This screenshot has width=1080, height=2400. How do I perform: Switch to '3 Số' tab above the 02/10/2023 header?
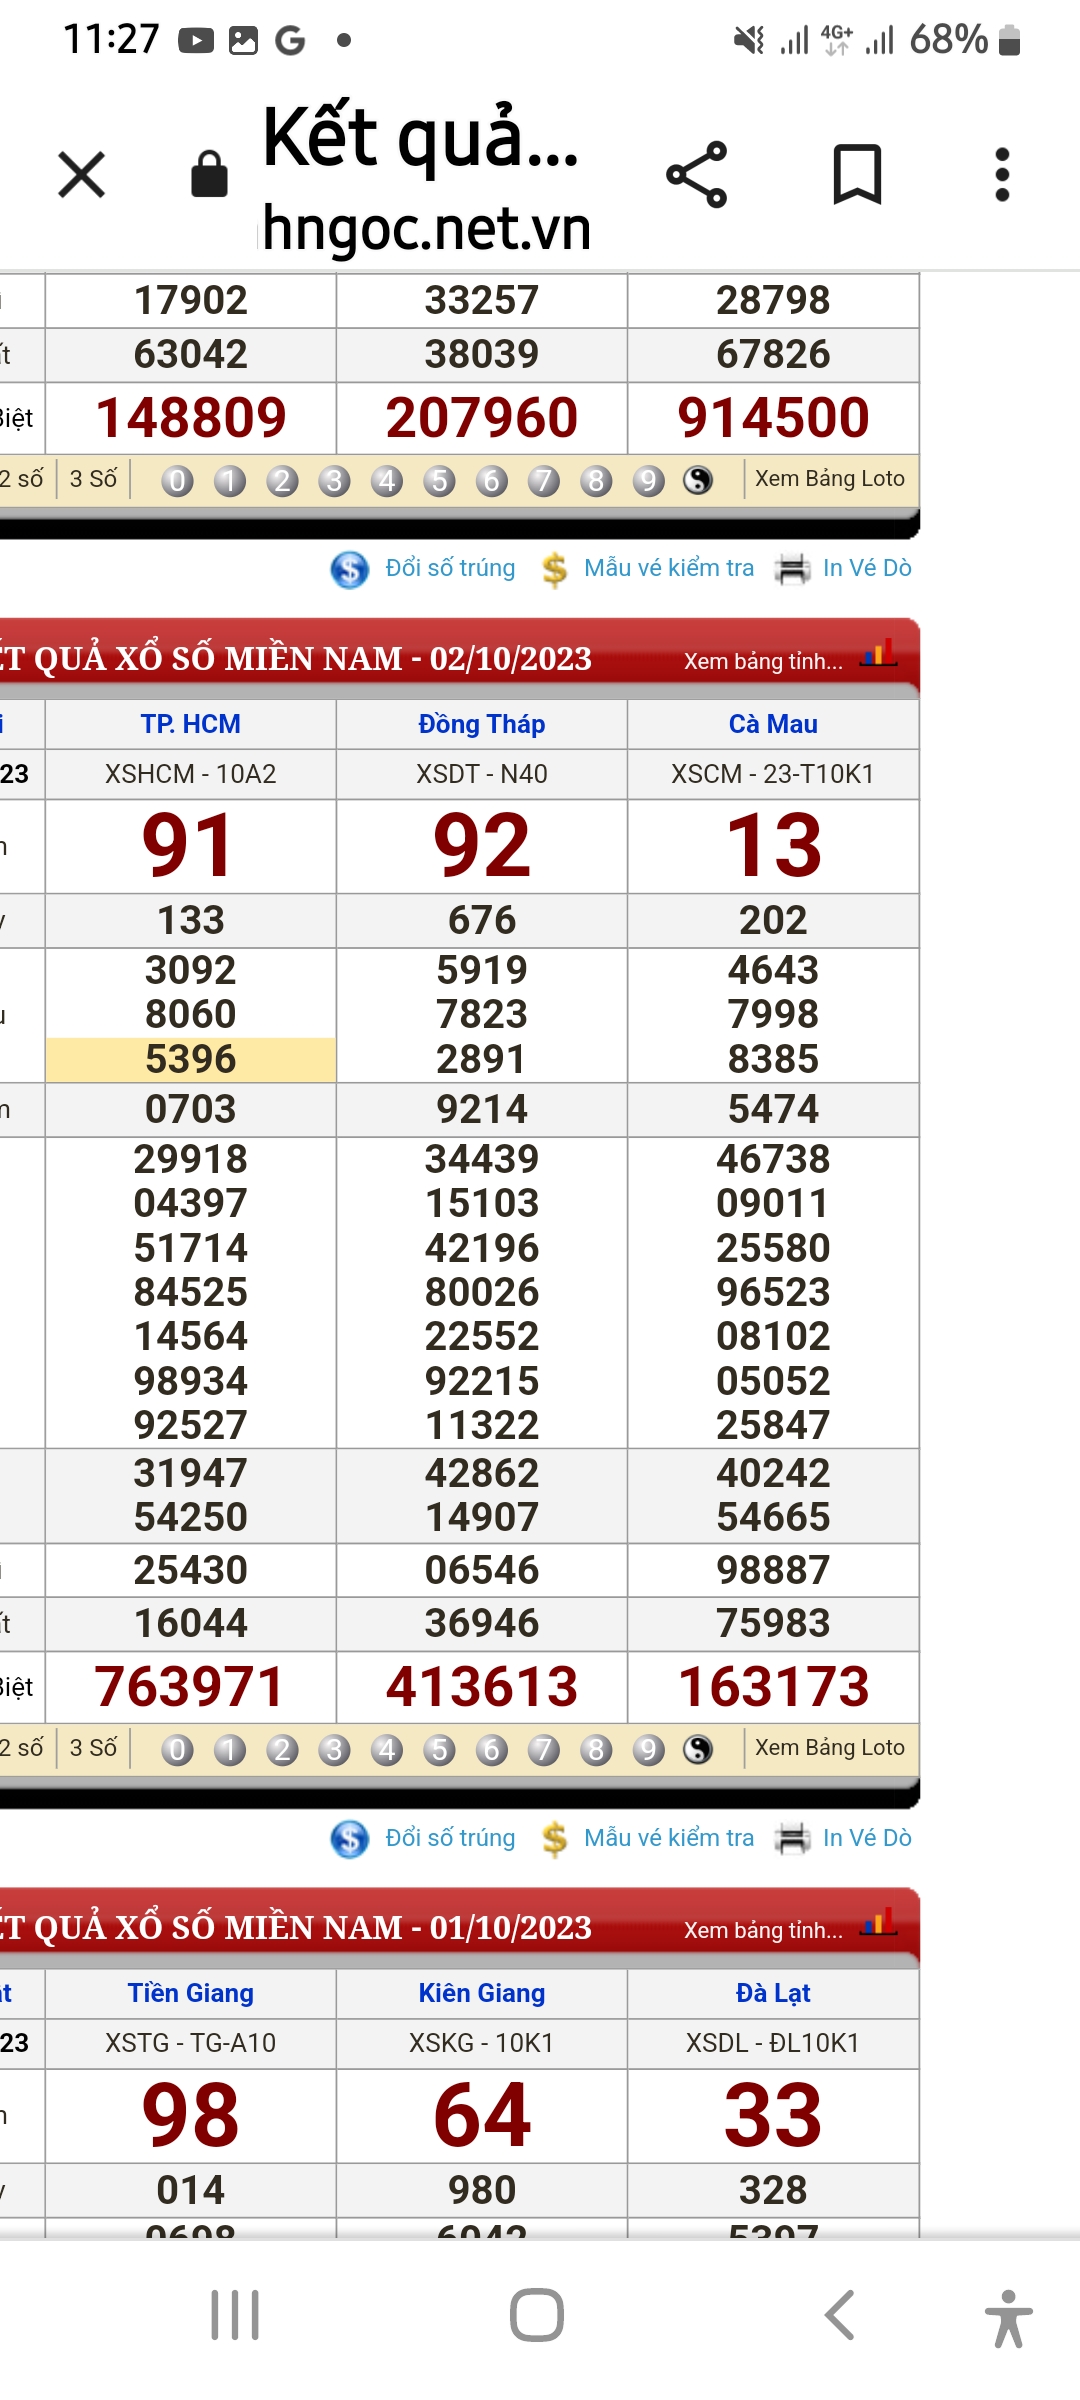[93, 479]
